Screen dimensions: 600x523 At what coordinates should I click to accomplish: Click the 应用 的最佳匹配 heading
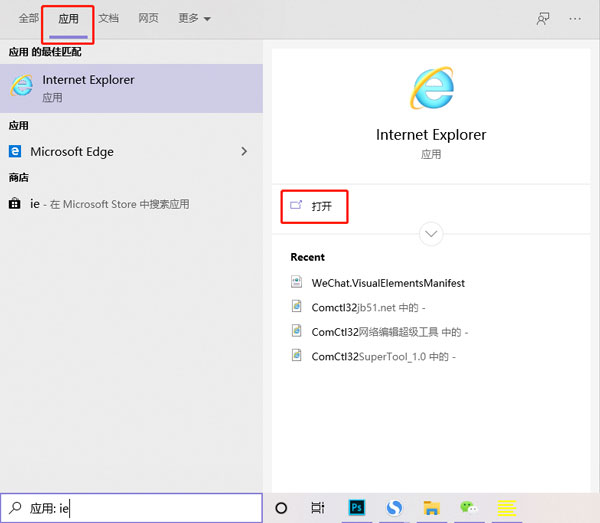pos(45,52)
